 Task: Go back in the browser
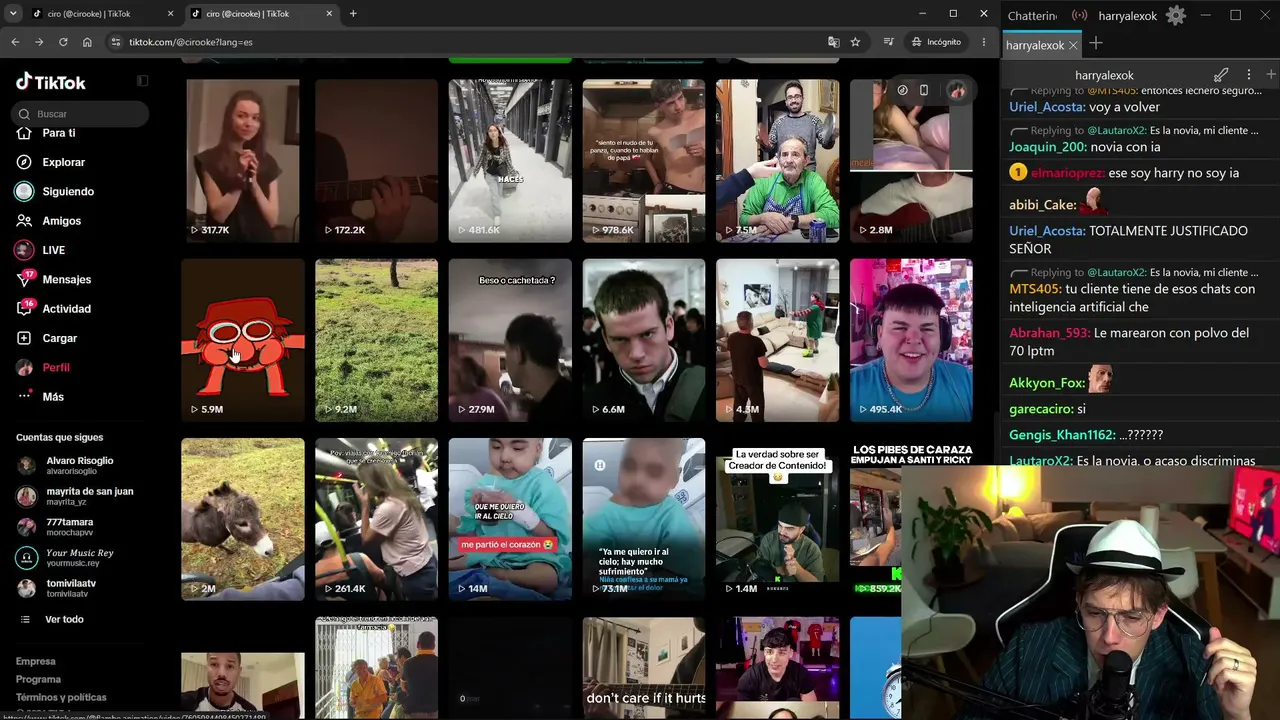tap(15, 42)
